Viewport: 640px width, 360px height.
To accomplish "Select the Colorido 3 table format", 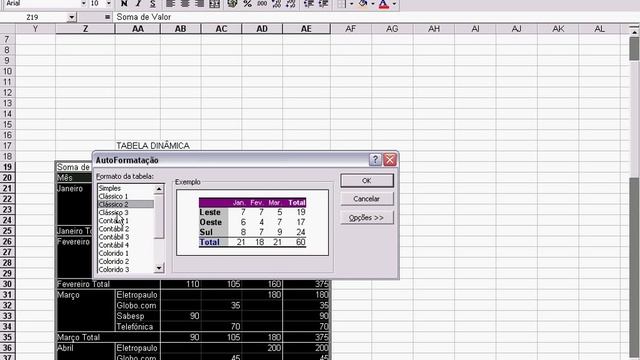I will [x=125, y=269].
